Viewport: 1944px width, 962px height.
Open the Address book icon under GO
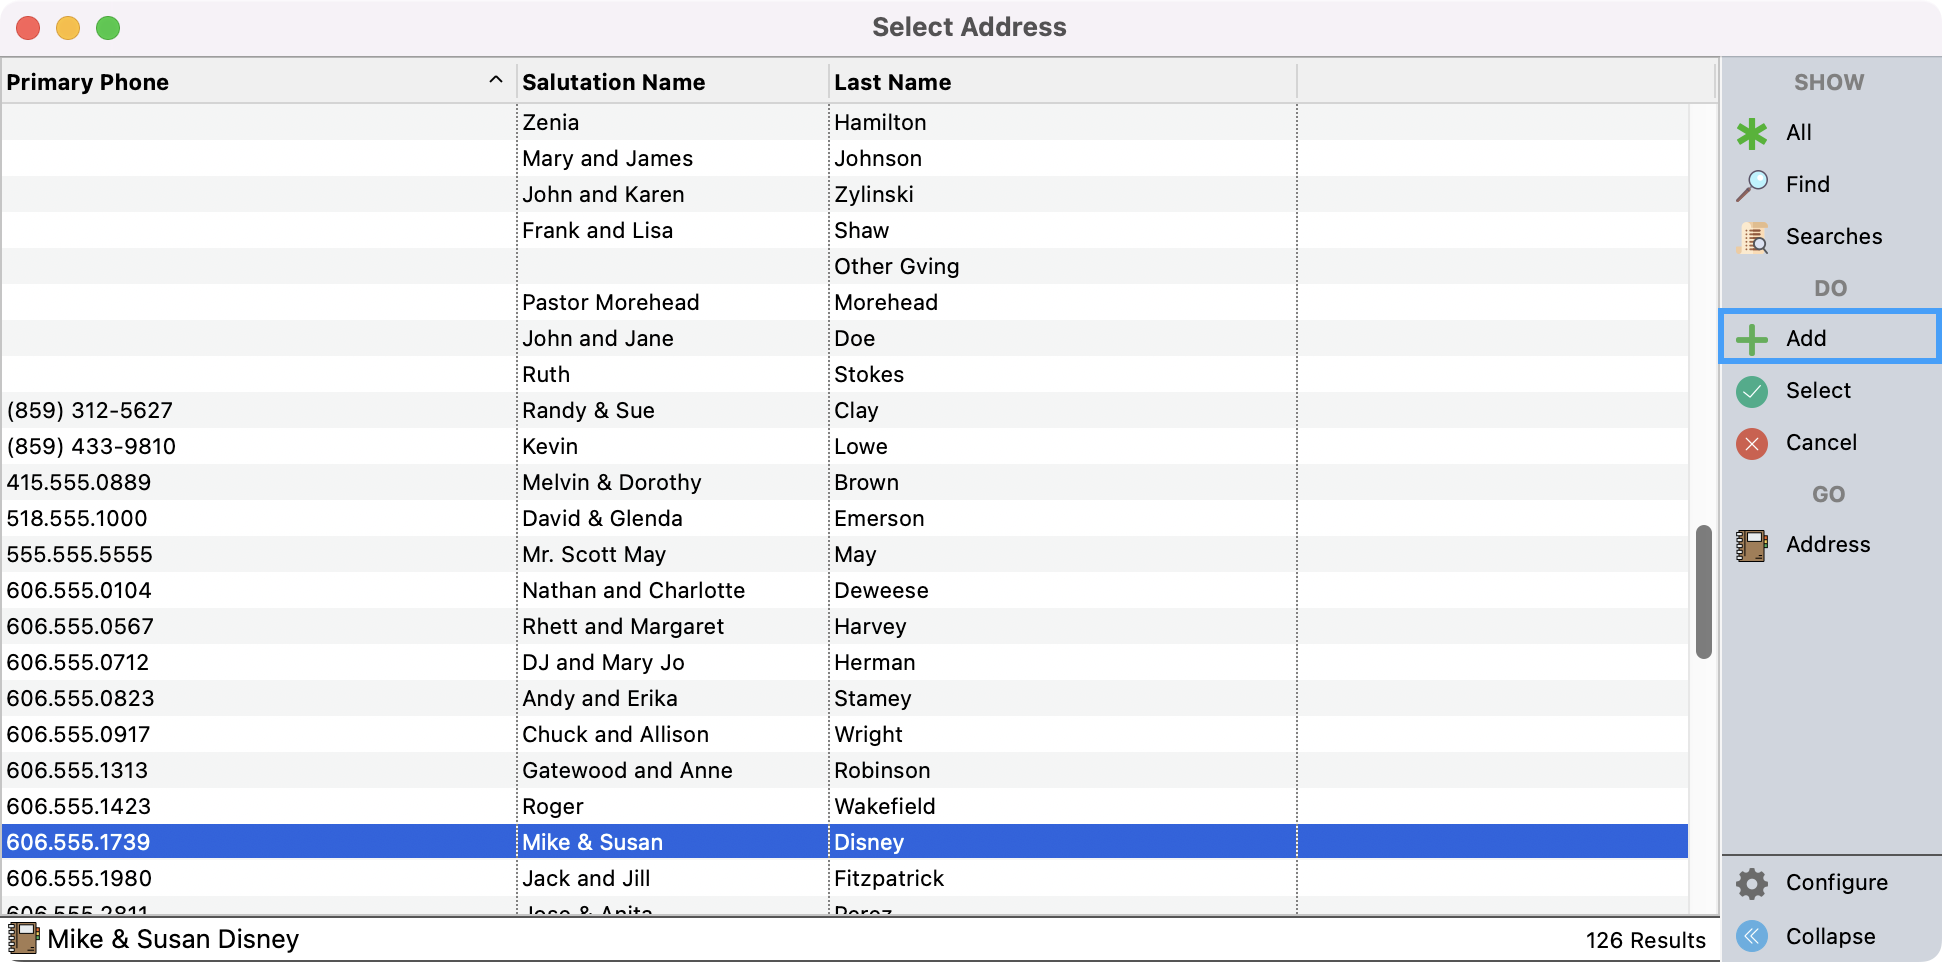click(x=1752, y=545)
